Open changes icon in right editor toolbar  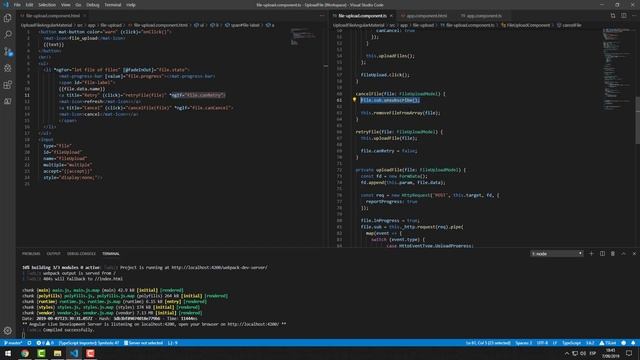[613, 16]
